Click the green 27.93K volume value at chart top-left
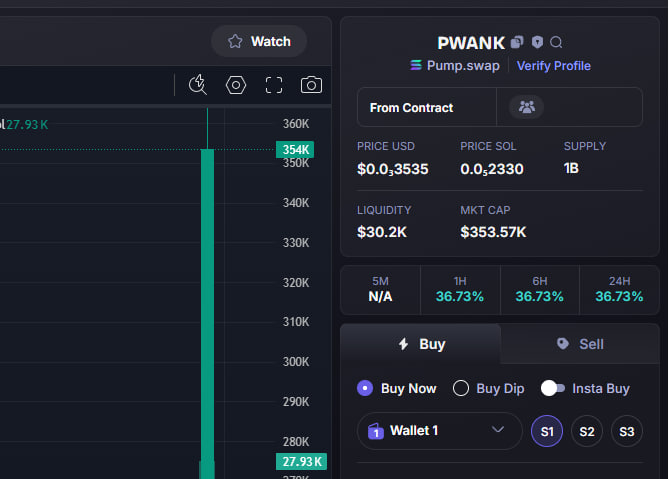The width and height of the screenshot is (669, 479). pyautogui.click(x=27, y=125)
